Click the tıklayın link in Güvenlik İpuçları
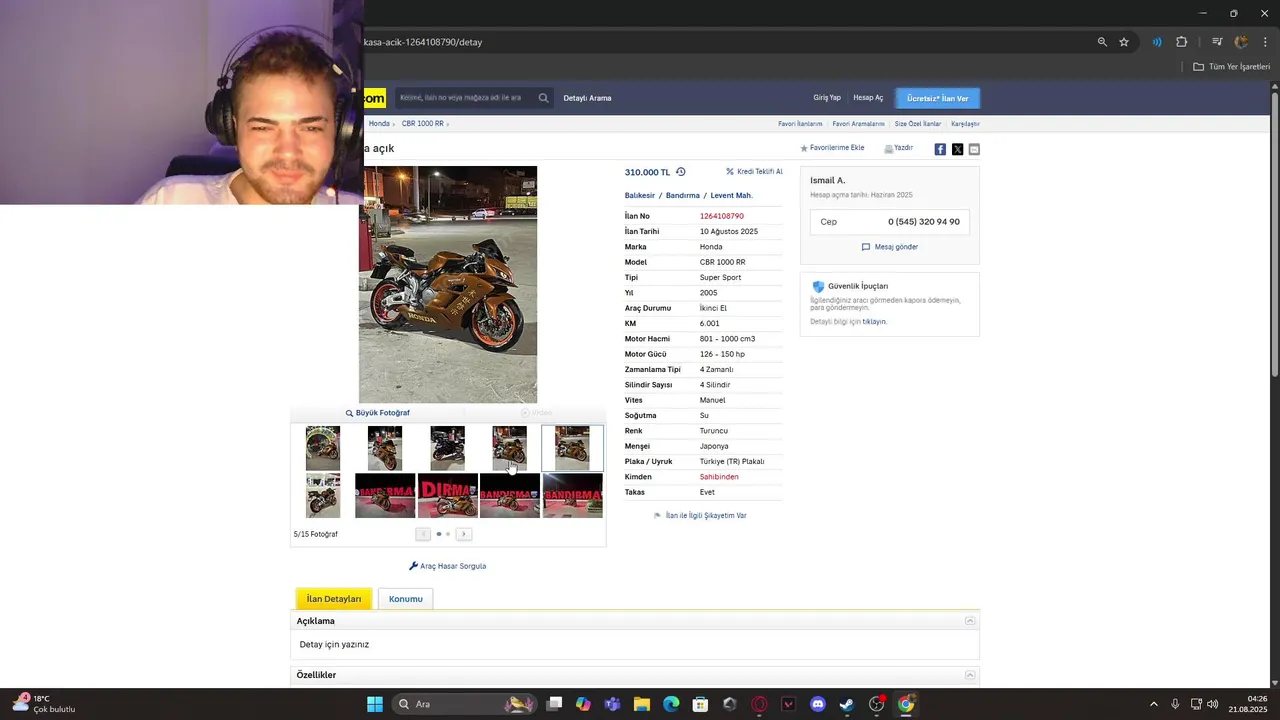Screen dimensions: 1280x720 point(874,322)
